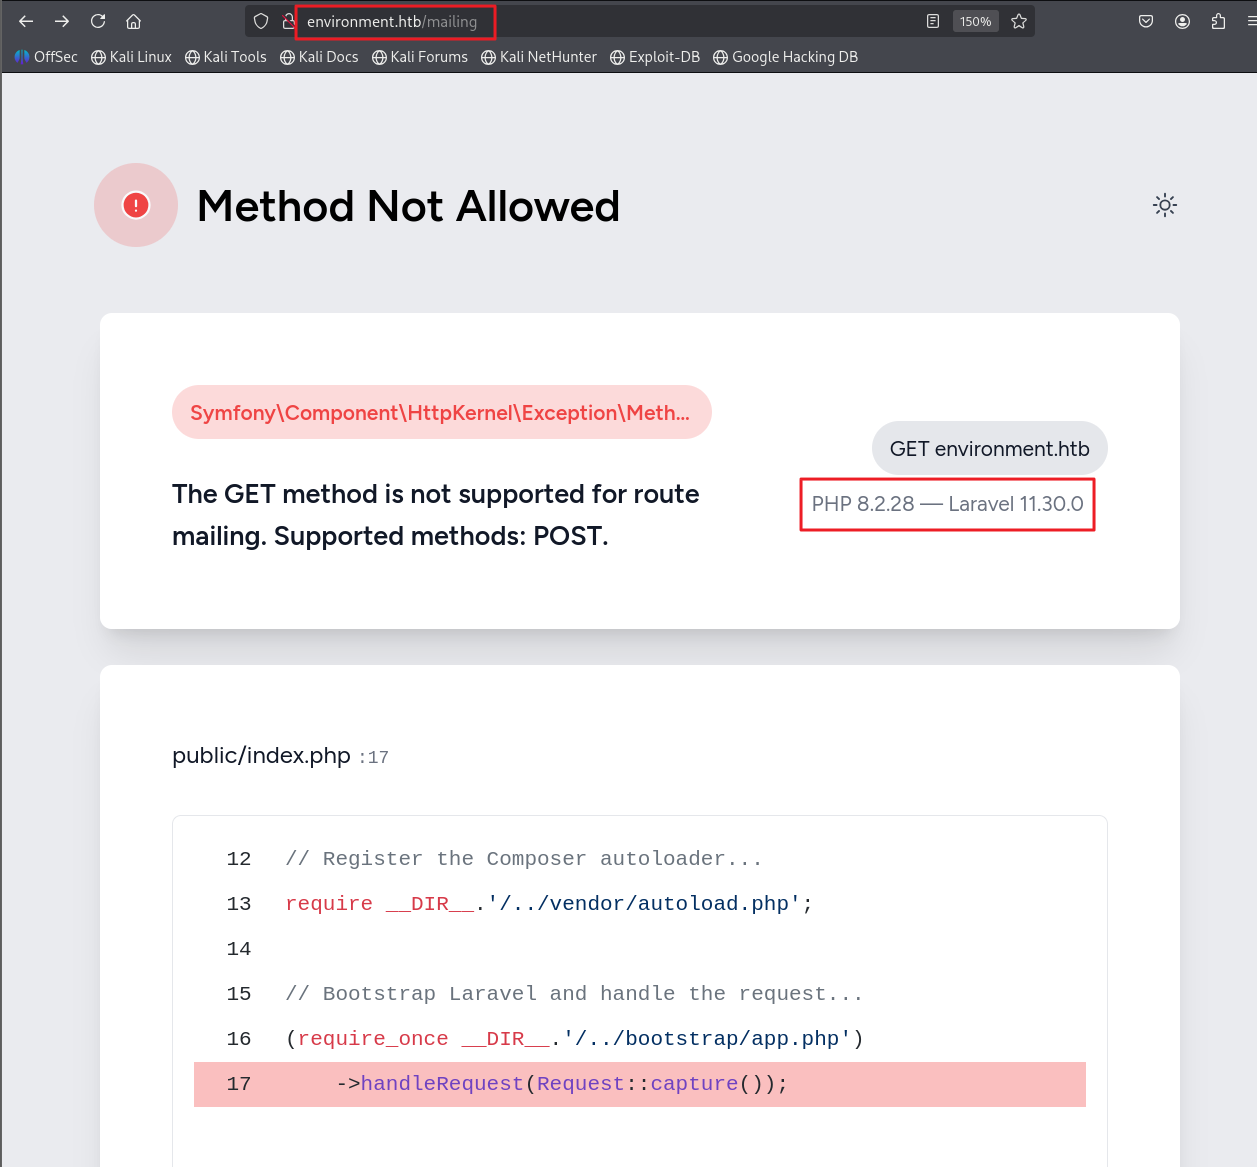Viewport: 1257px width, 1167px height.
Task: Click the truncated Symfony exception class badge
Action: tap(441, 412)
